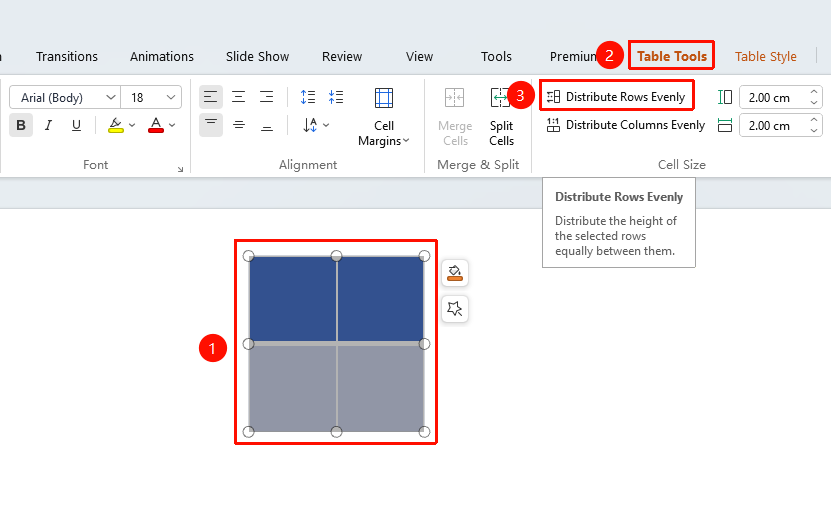This screenshot has width=831, height=510.
Task: Toggle bold formatting
Action: pyautogui.click(x=21, y=125)
